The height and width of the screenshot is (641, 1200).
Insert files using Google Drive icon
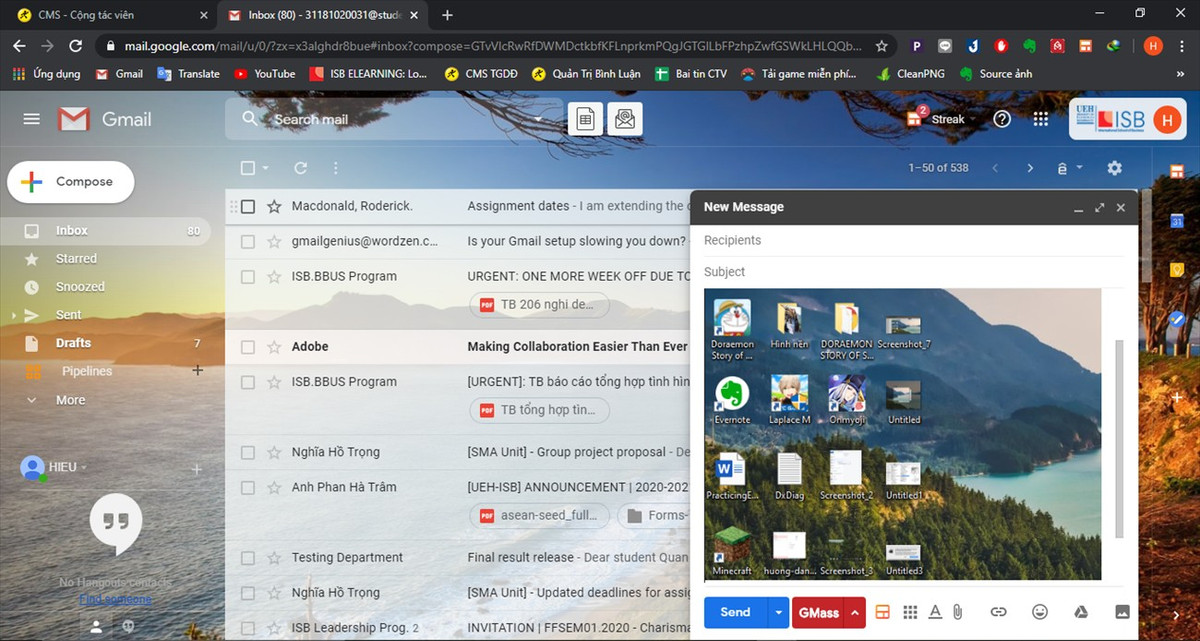point(1081,611)
